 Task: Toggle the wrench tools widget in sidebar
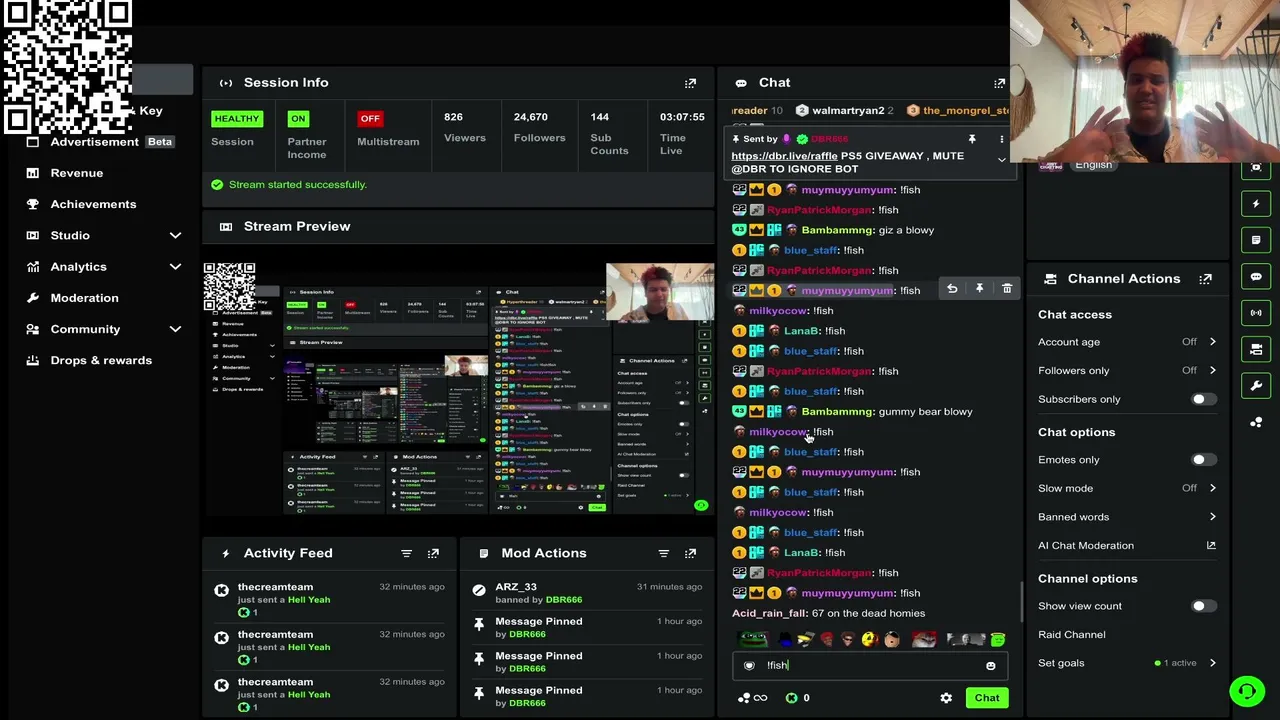click(1256, 385)
